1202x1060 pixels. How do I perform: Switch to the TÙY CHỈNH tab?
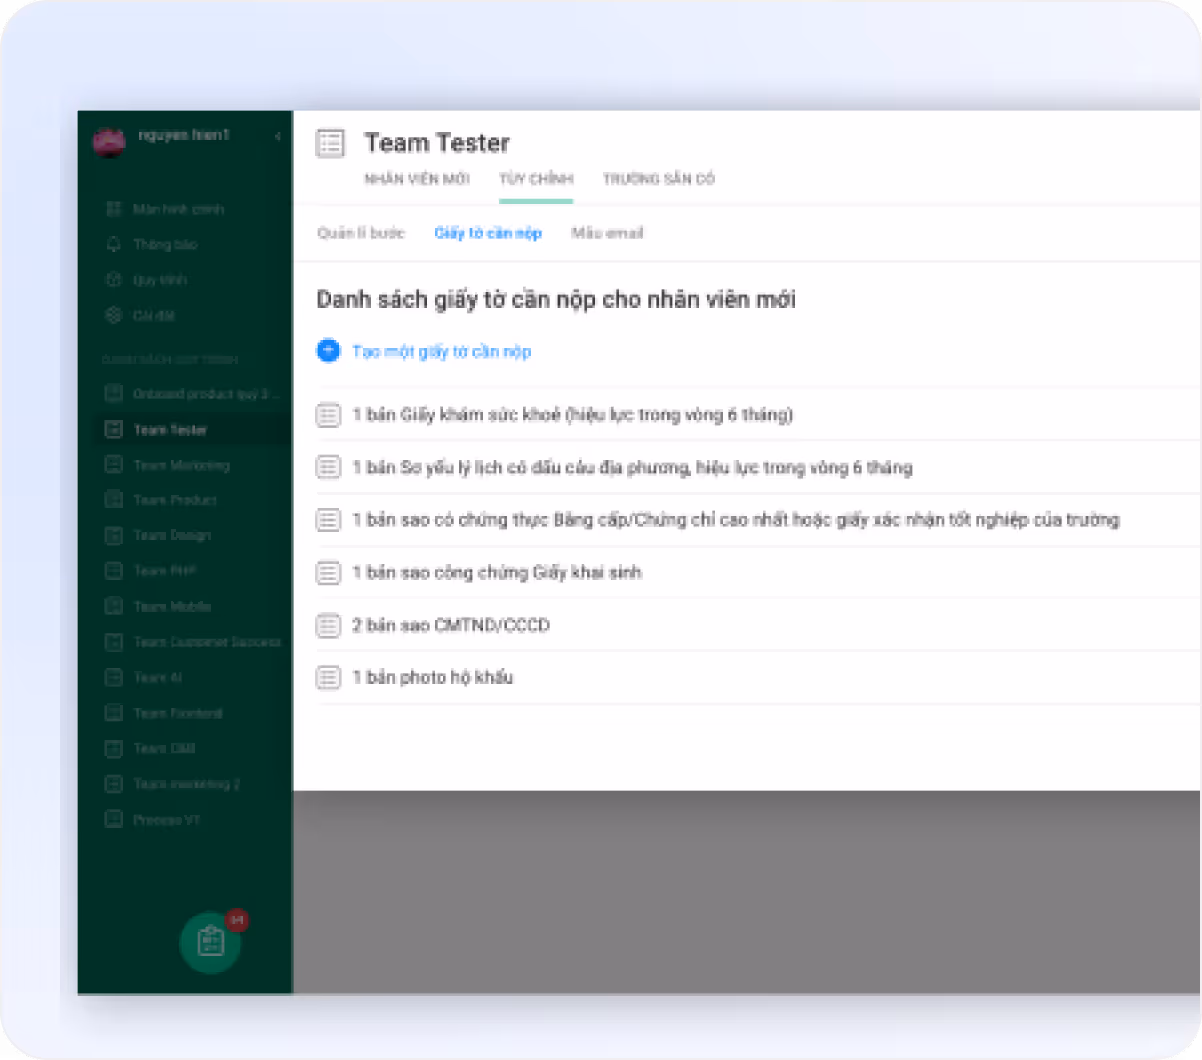coord(536,179)
